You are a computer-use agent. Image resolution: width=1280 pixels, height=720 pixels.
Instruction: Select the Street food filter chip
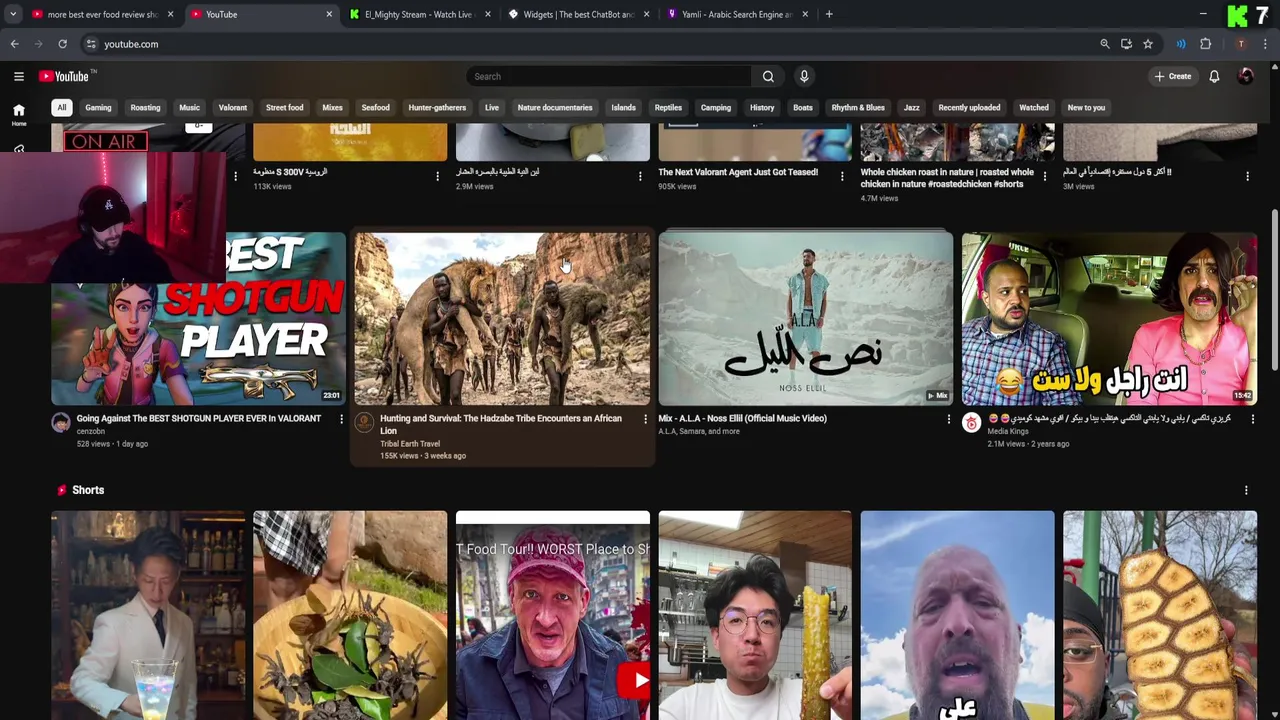[285, 107]
